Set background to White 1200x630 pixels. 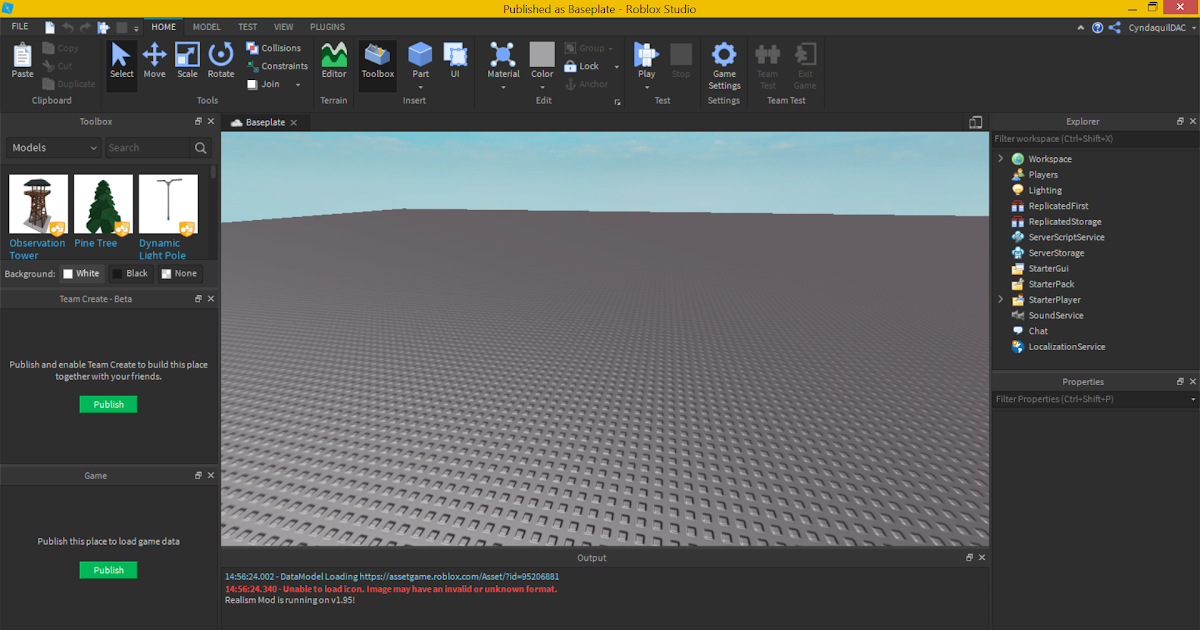point(81,274)
